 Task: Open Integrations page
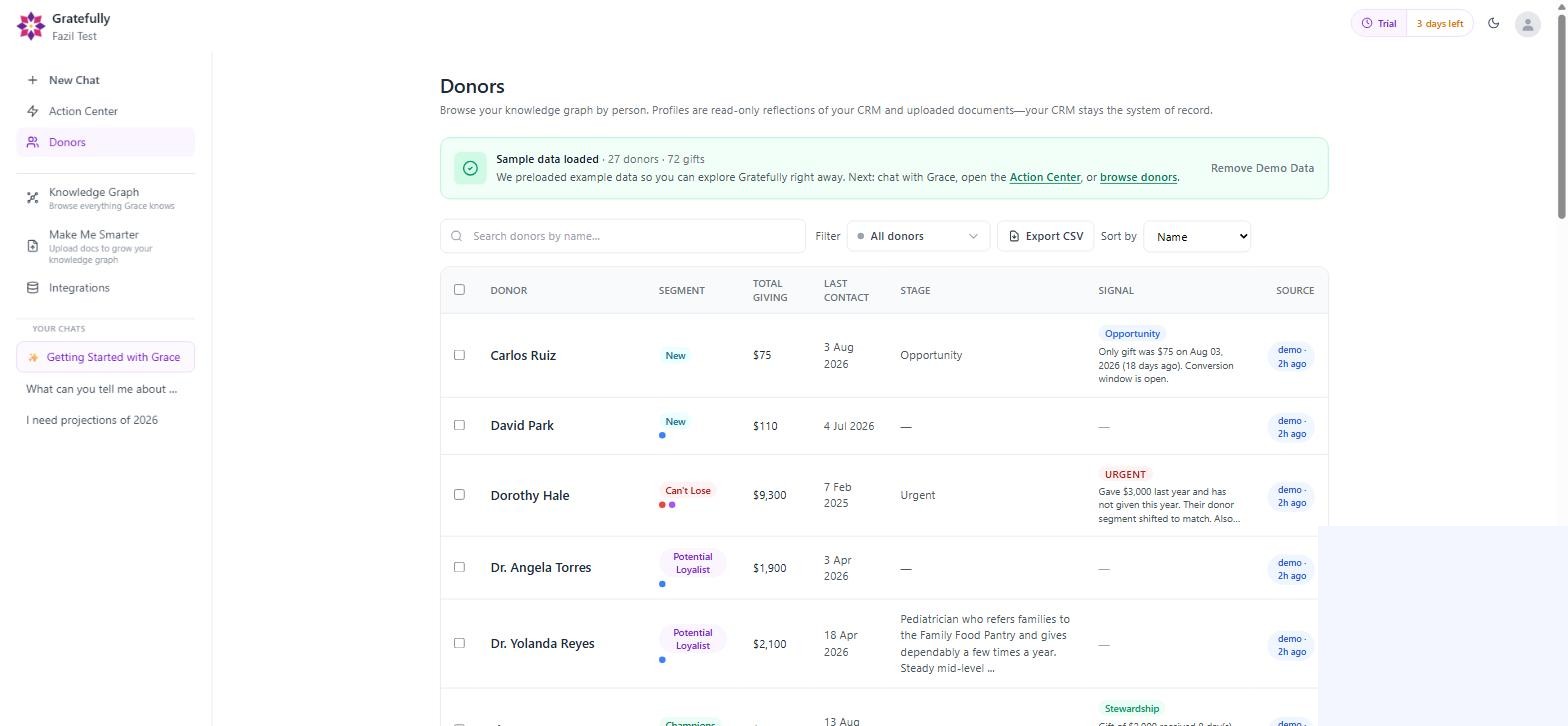[106, 288]
